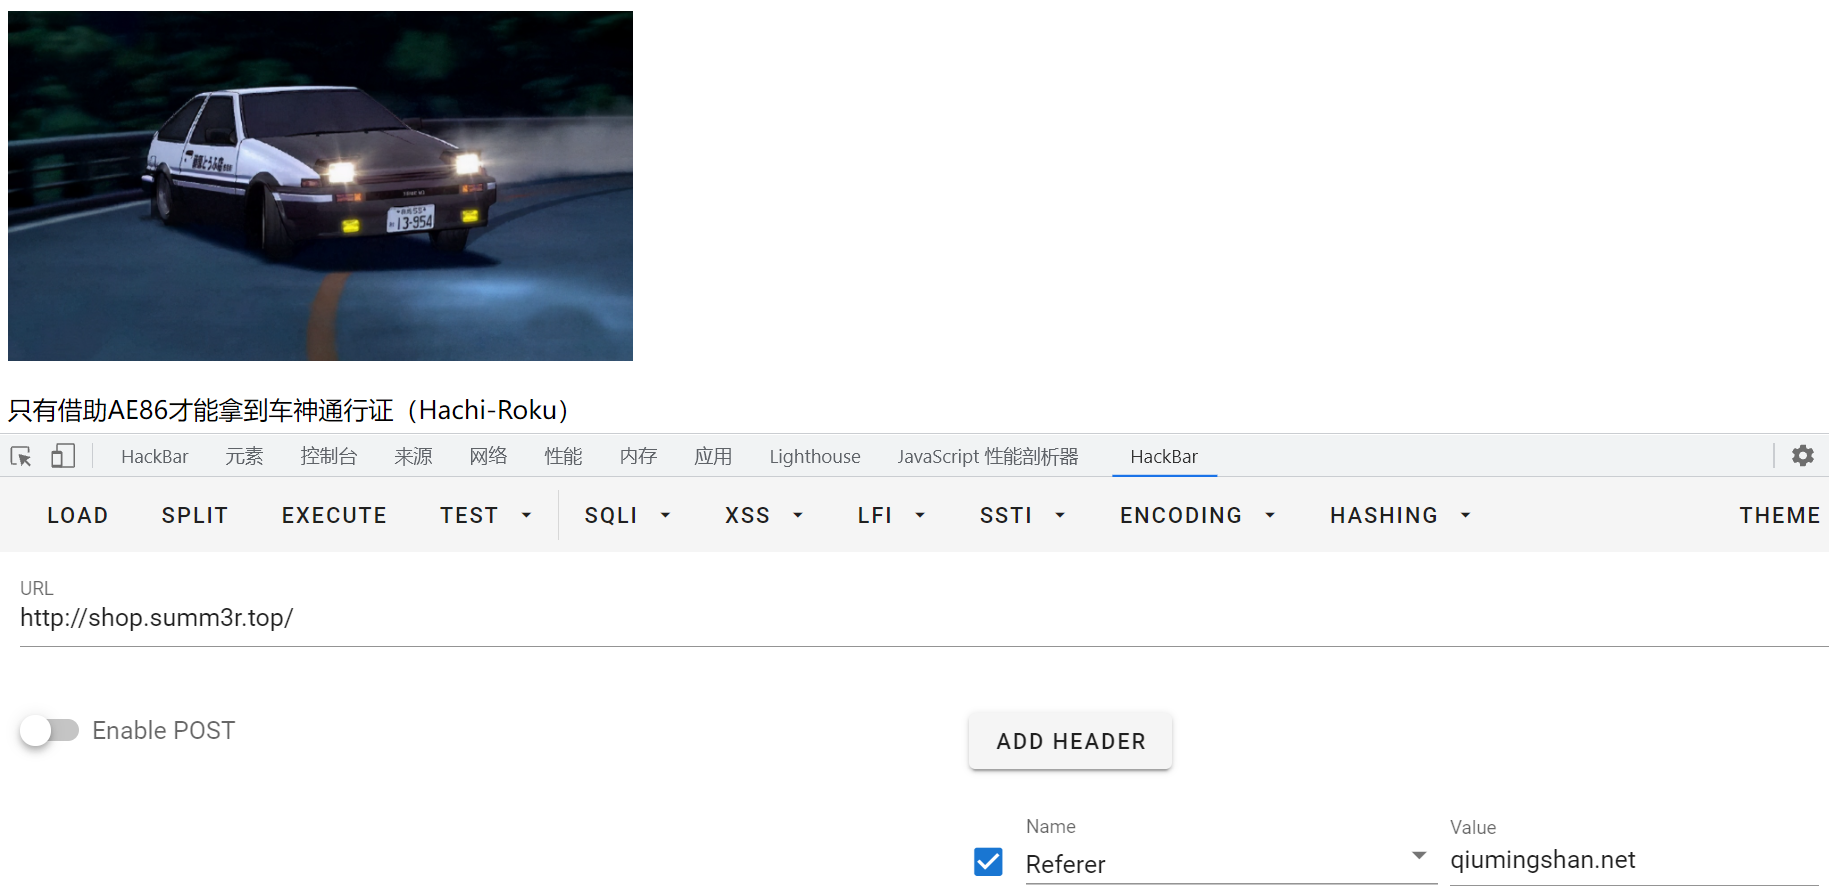Expand the header Name dropdown arrow
This screenshot has width=1829, height=891.
(x=1418, y=856)
